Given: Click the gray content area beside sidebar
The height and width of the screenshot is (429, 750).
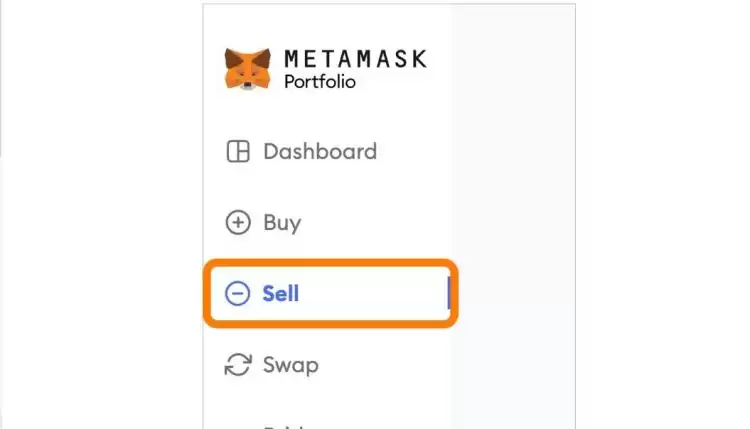Looking at the screenshot, I should [x=512, y=200].
